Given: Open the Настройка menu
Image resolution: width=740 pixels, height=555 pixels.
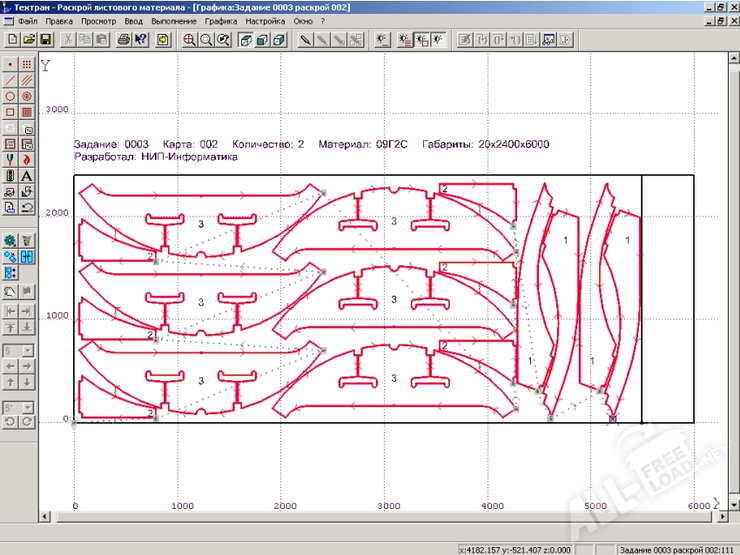Looking at the screenshot, I should [266, 21].
